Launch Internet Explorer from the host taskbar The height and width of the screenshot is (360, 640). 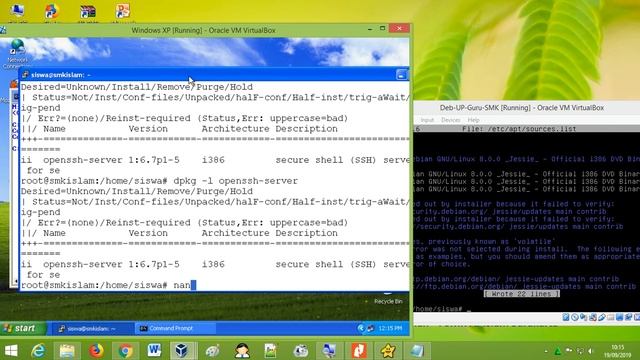pyautogui.click(x=38, y=351)
